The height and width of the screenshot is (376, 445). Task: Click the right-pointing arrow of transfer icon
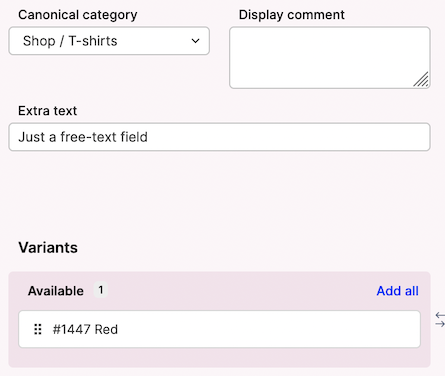click(x=440, y=324)
